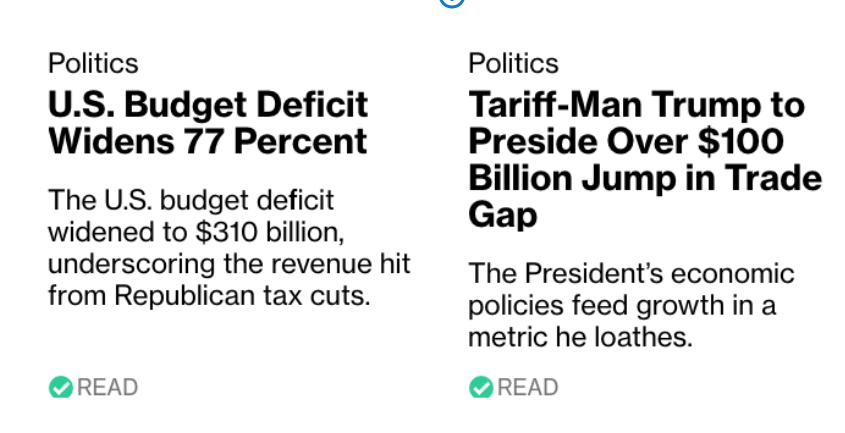Click the word 'Gap' ending the trade headline
845x433 pixels.
(503, 216)
